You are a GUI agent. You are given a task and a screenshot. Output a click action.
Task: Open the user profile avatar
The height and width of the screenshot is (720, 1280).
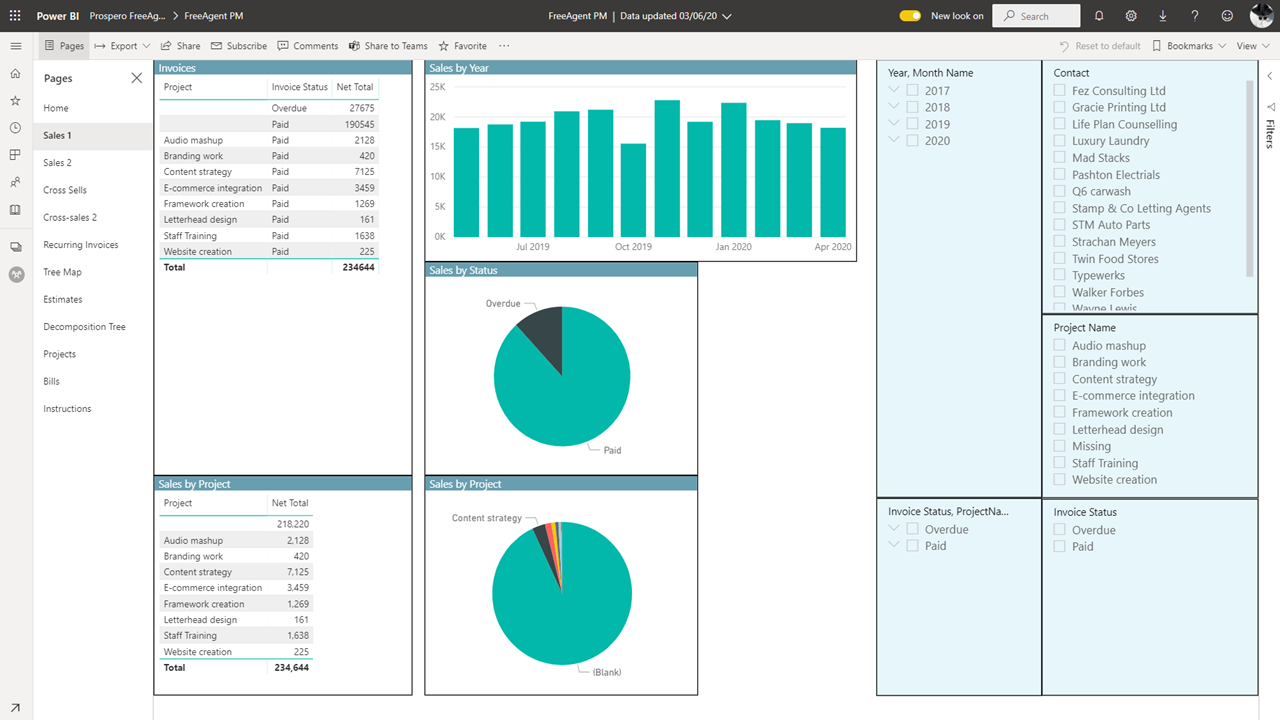click(1261, 16)
